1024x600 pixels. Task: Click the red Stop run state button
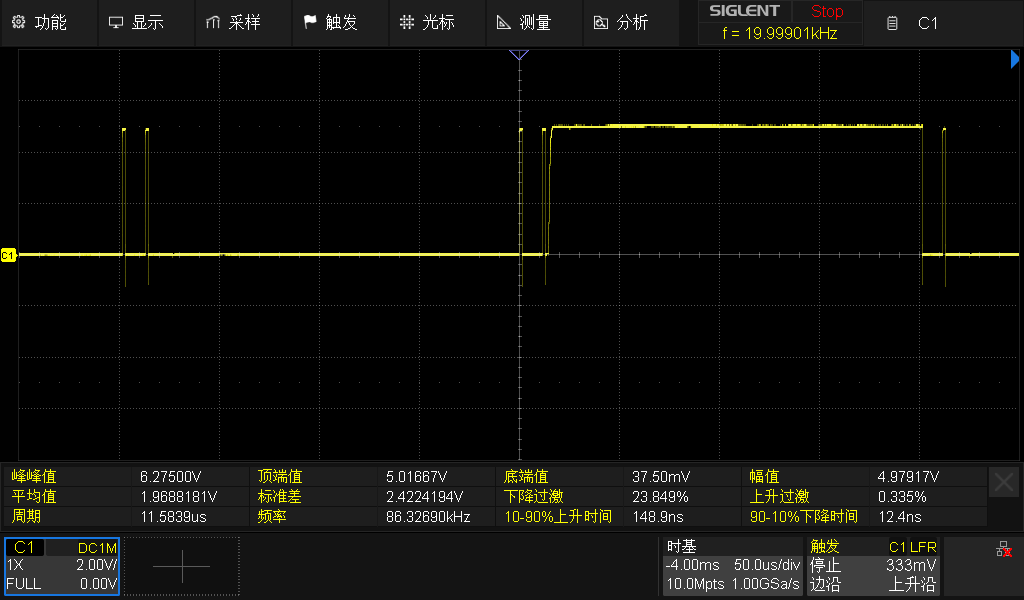click(x=827, y=12)
